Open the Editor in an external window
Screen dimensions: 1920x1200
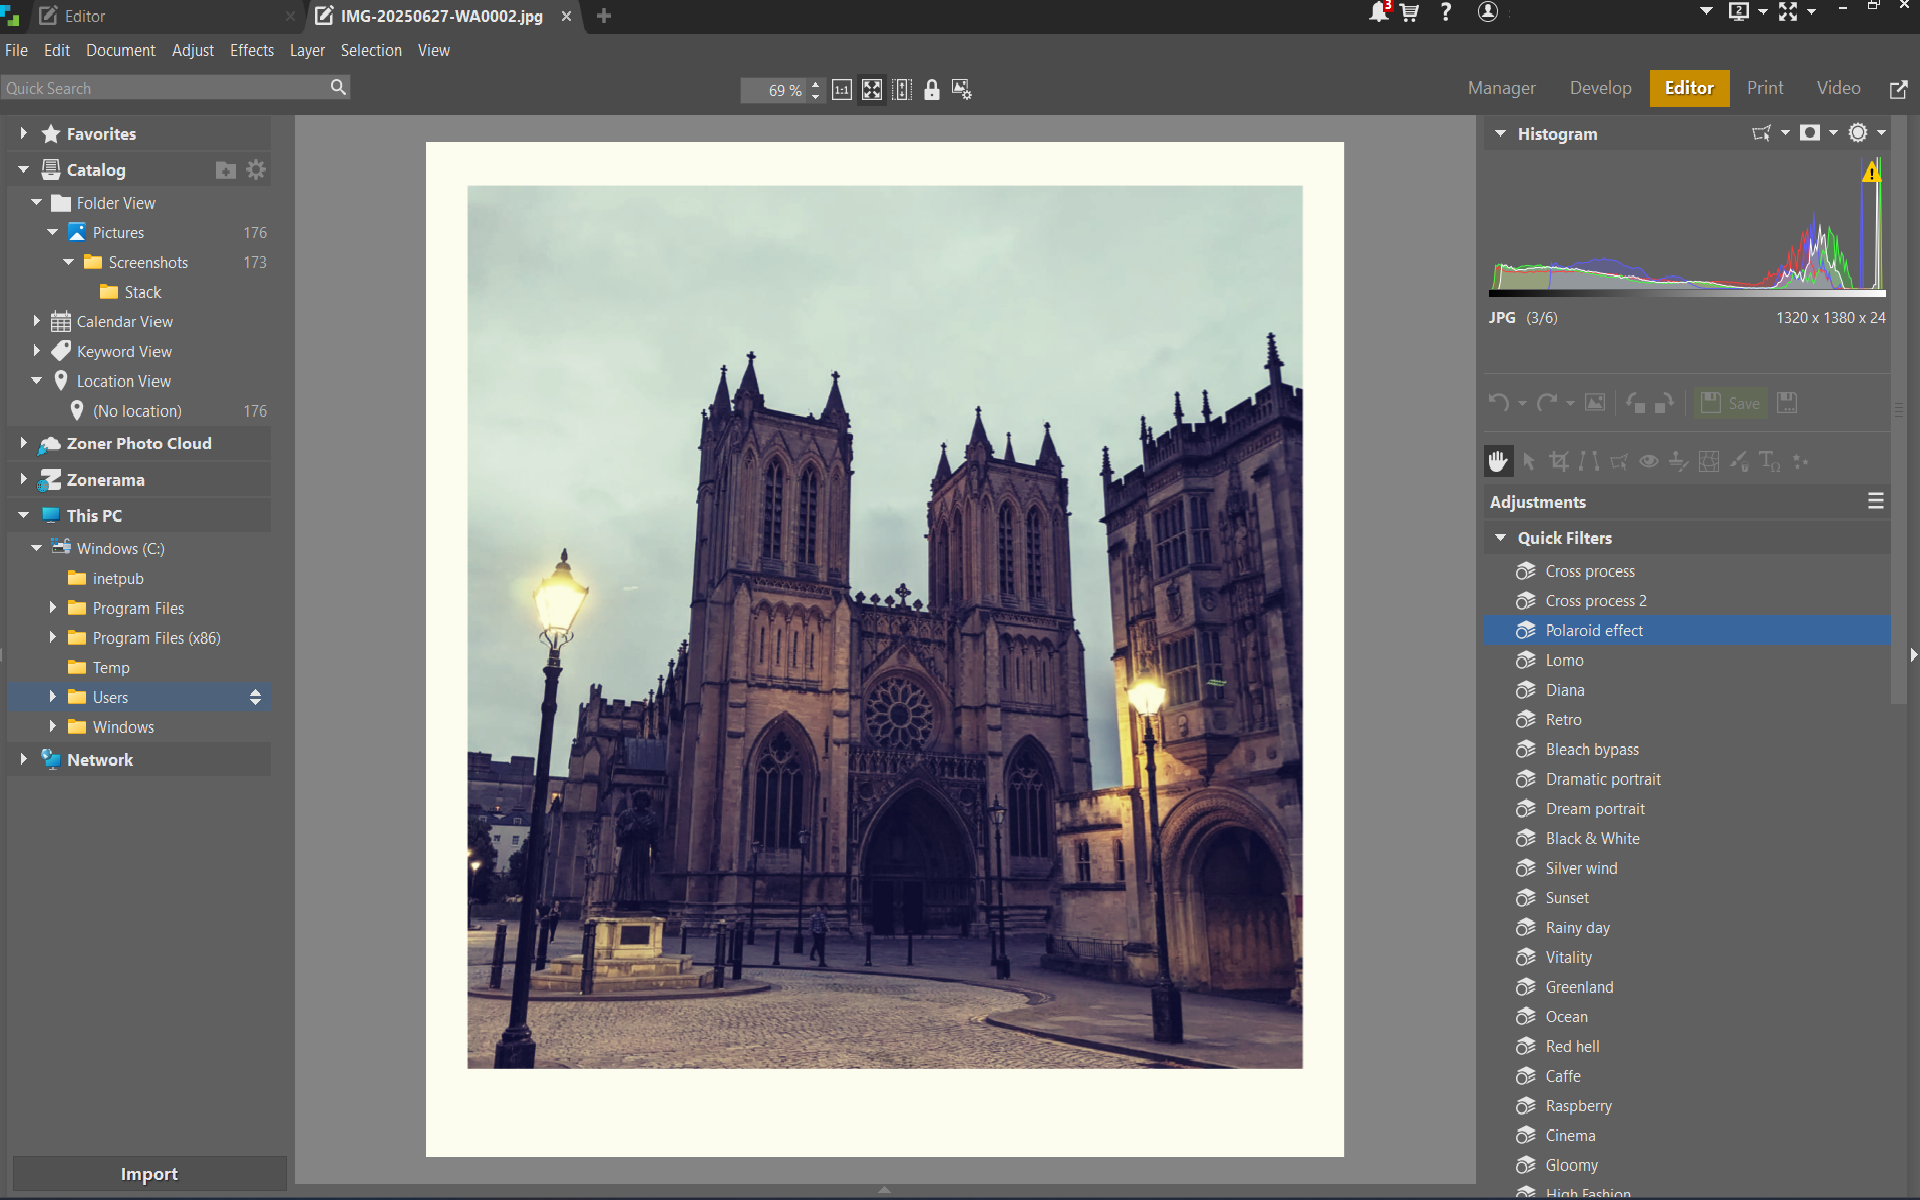(x=1898, y=89)
